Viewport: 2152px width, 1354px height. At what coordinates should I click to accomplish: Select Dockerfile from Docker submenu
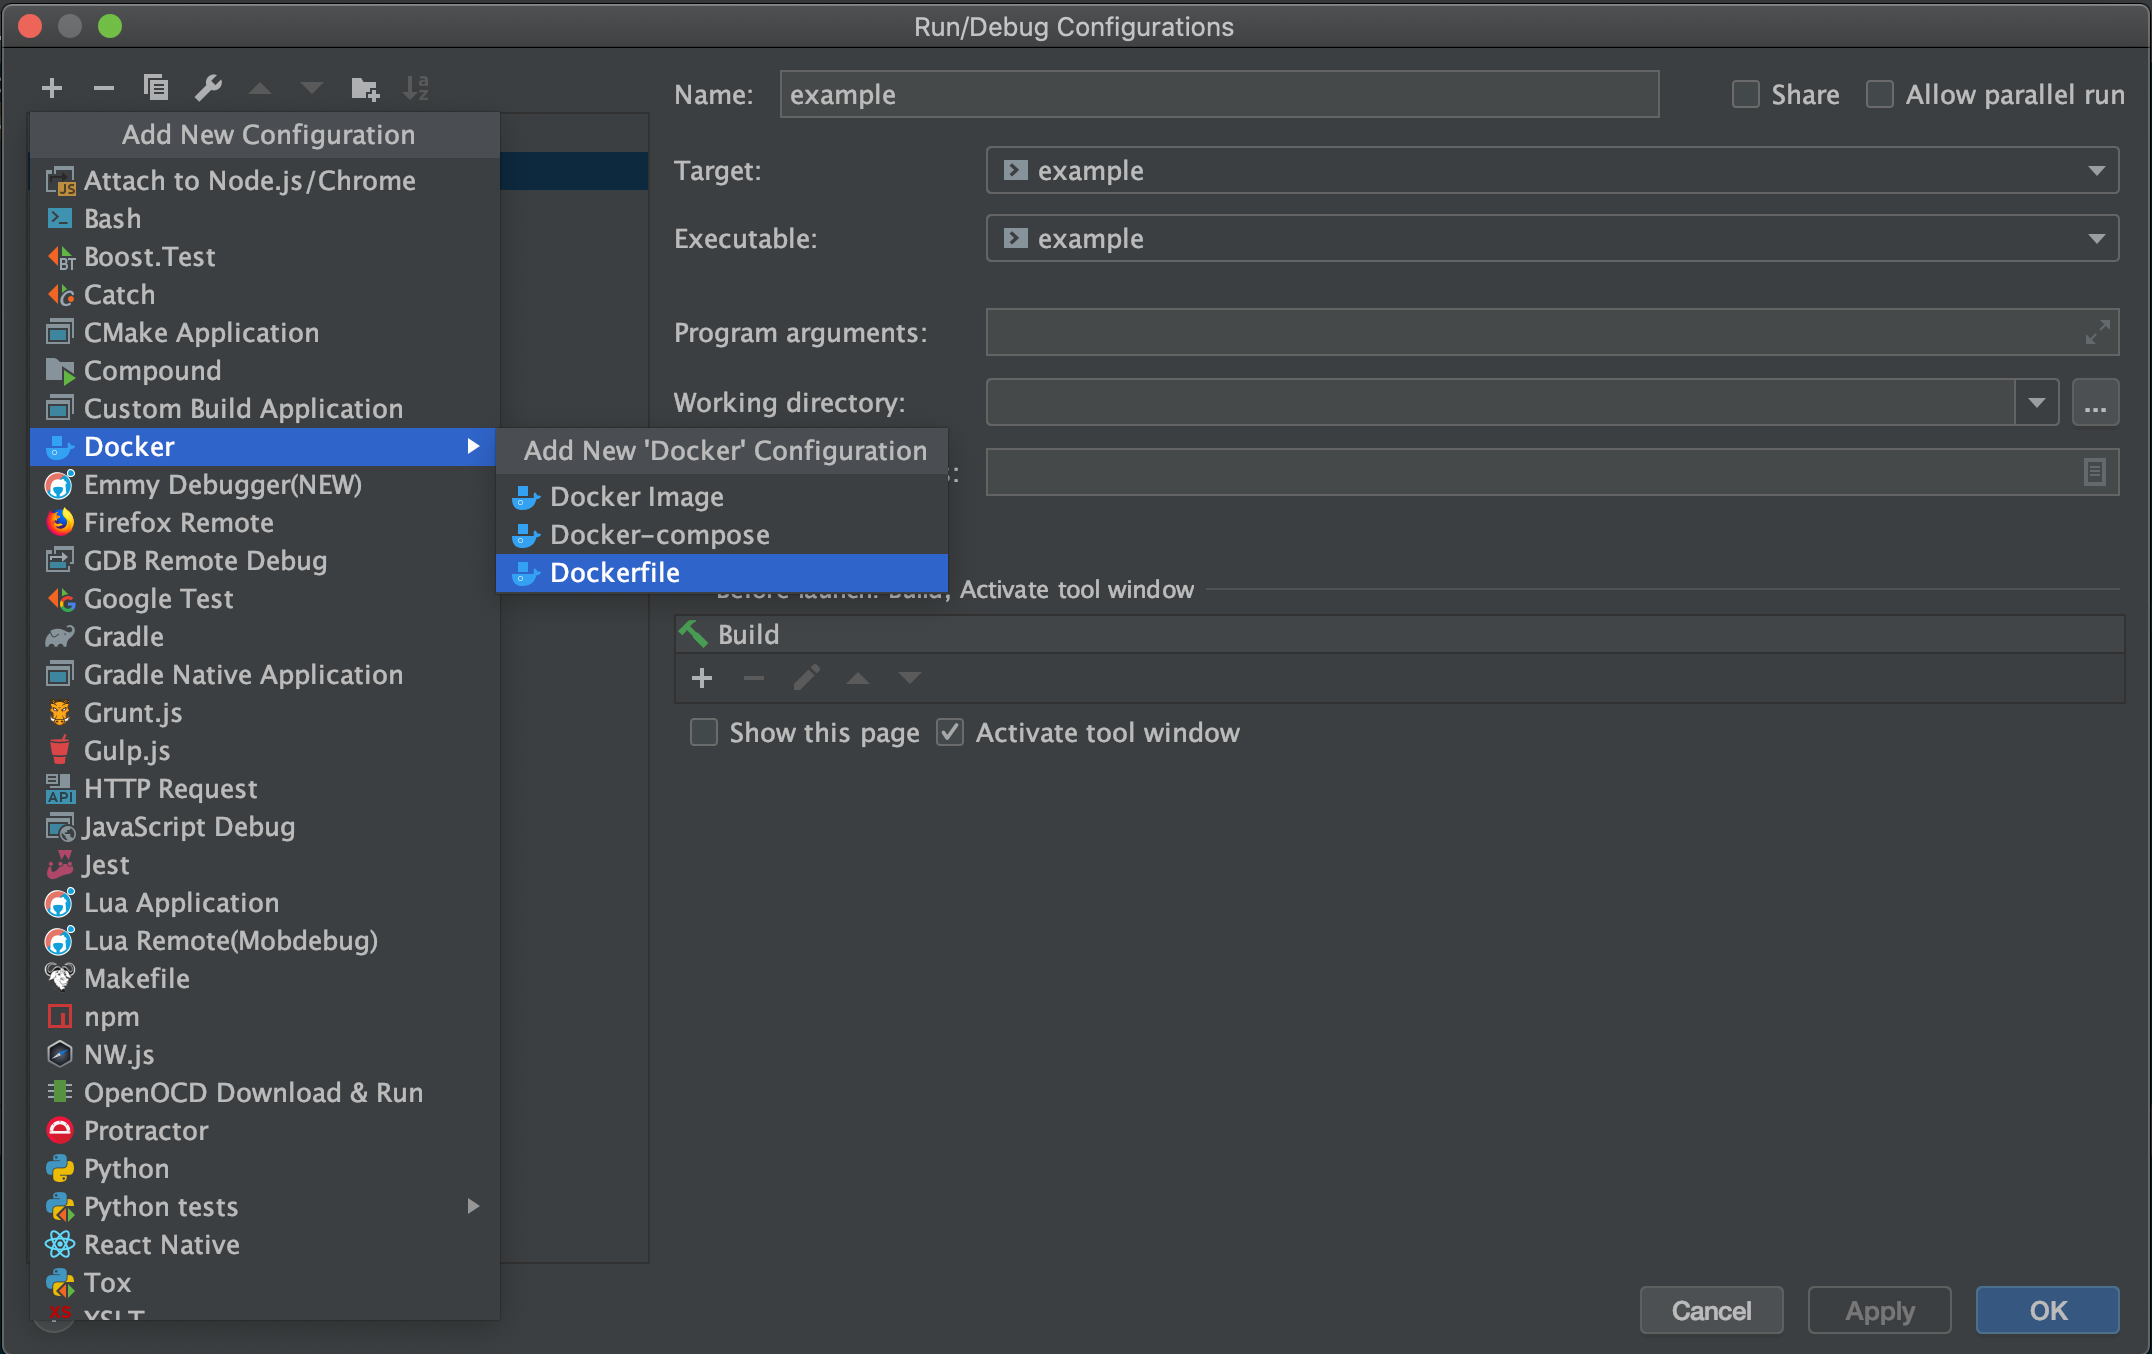(615, 573)
